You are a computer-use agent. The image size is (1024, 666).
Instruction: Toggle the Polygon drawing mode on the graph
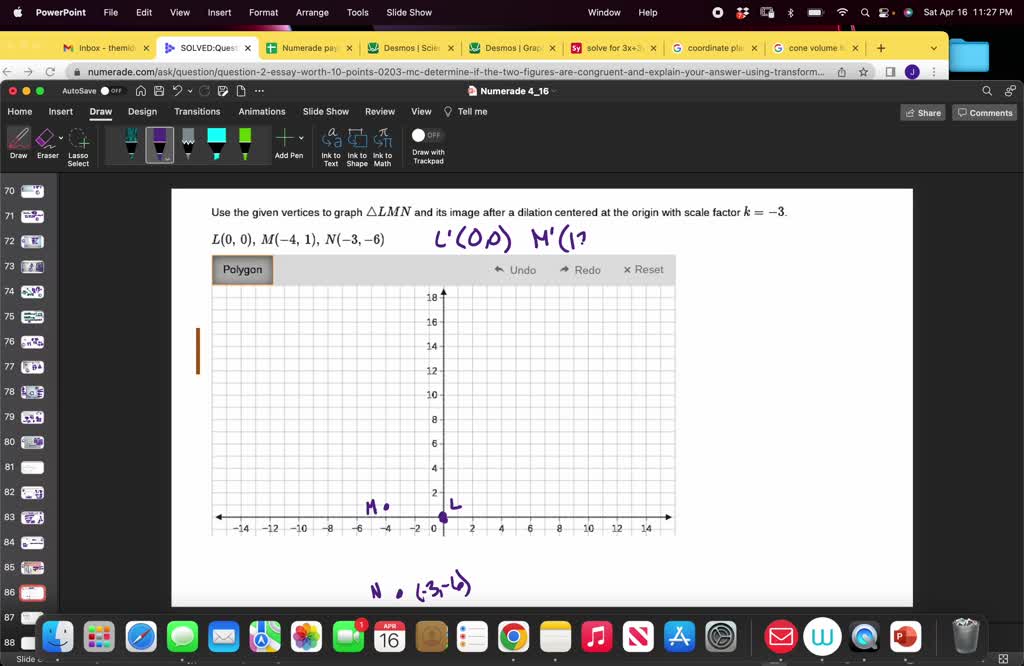(242, 270)
